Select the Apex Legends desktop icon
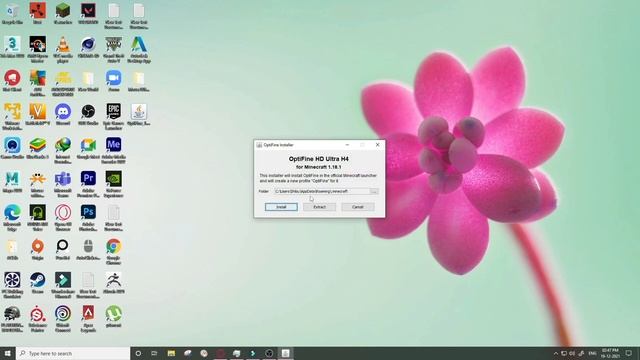This screenshot has width=640, height=360. [88, 319]
